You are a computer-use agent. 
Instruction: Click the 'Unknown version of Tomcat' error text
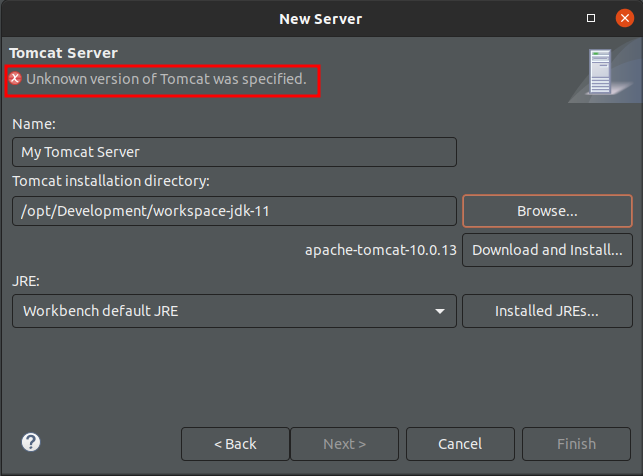click(166, 79)
